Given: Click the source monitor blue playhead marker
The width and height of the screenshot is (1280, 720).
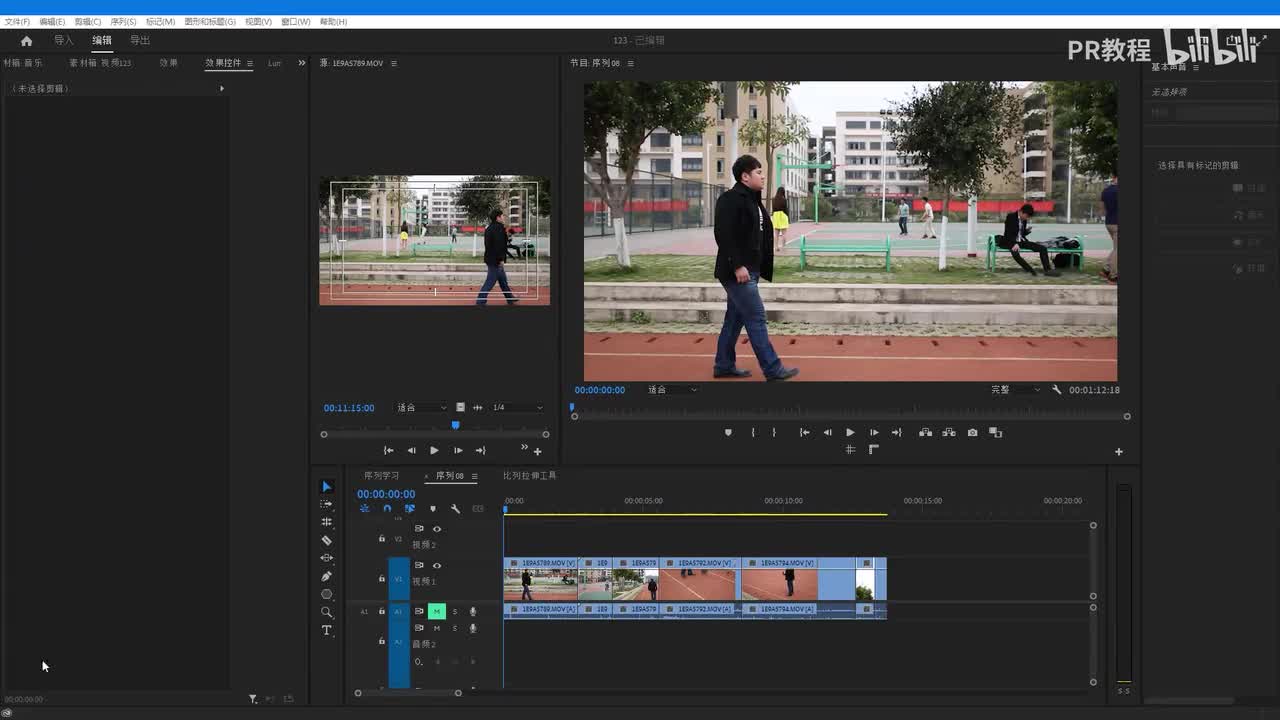Looking at the screenshot, I should click(455, 425).
